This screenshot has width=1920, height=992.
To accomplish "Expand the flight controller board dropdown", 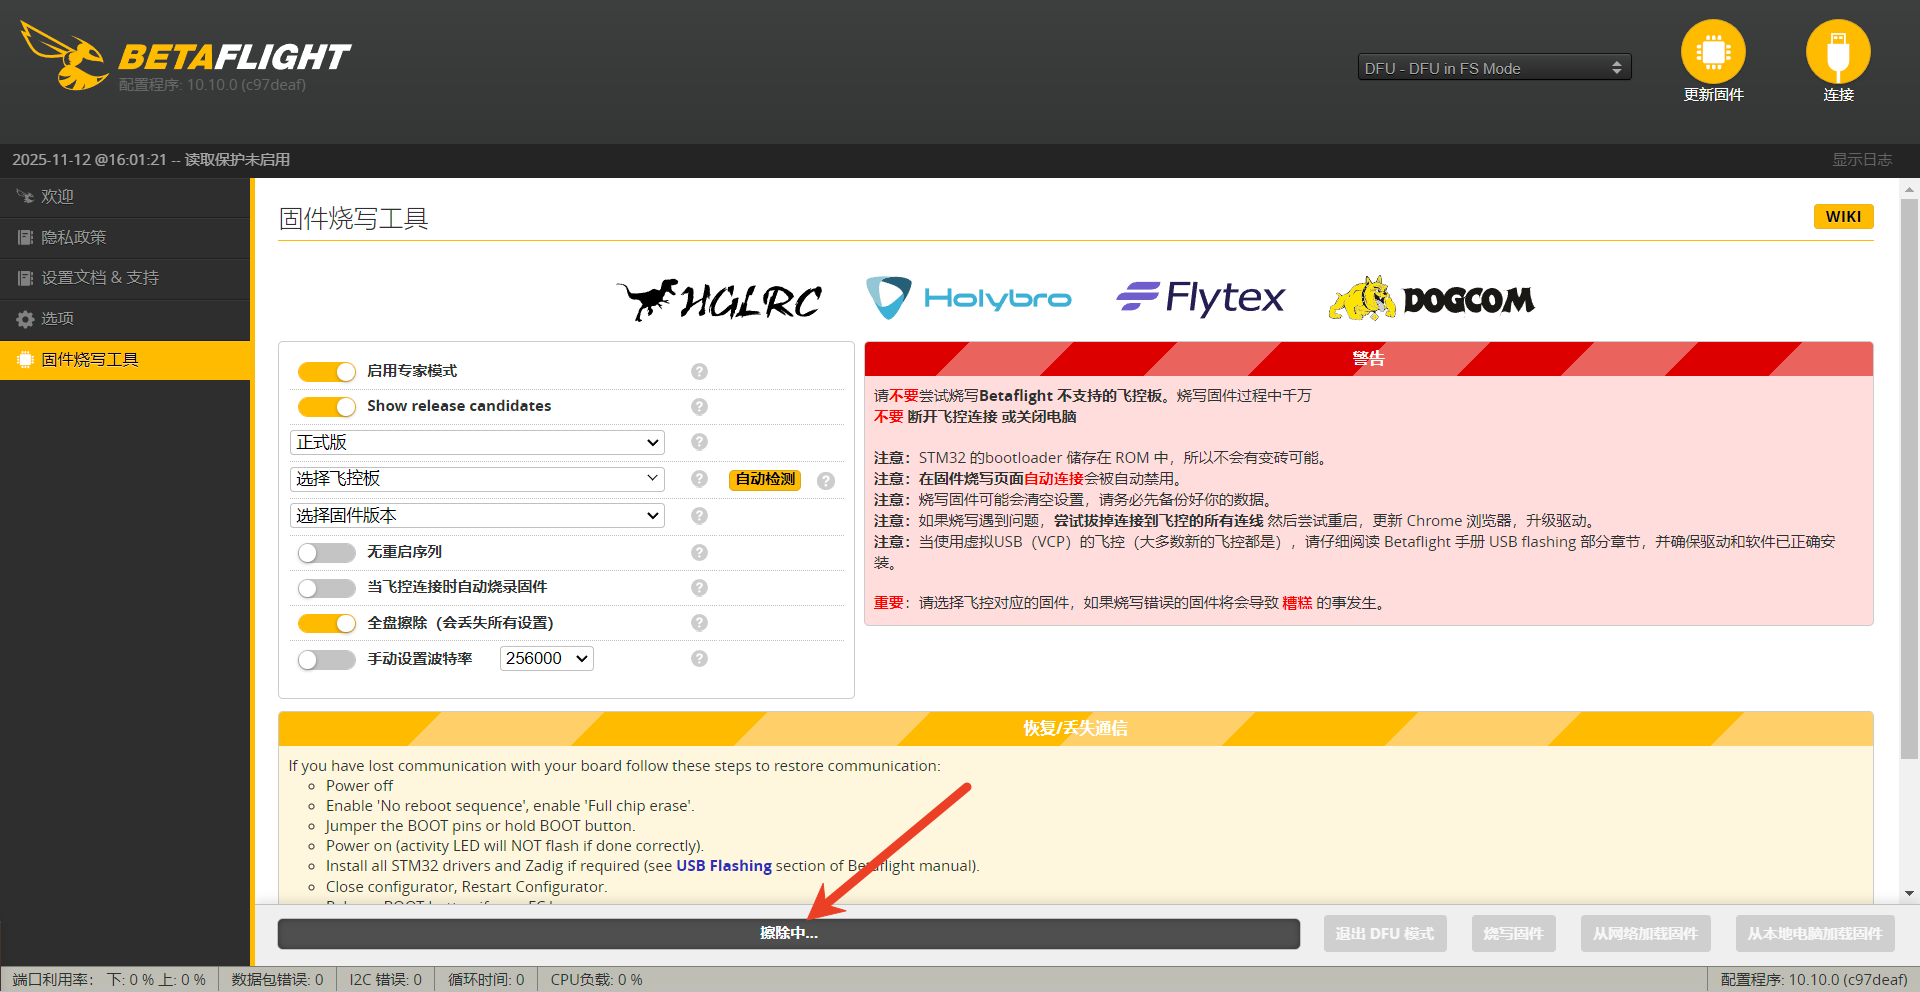I will 477,479.
